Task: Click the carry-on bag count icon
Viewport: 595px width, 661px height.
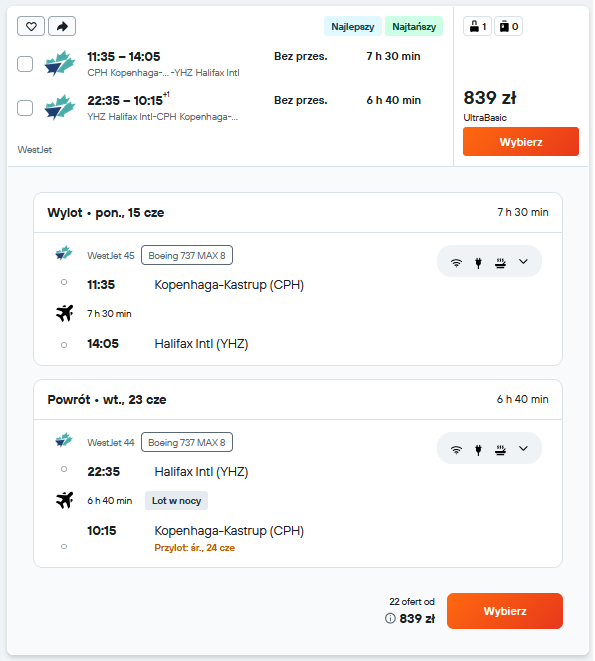Action: (x=478, y=27)
